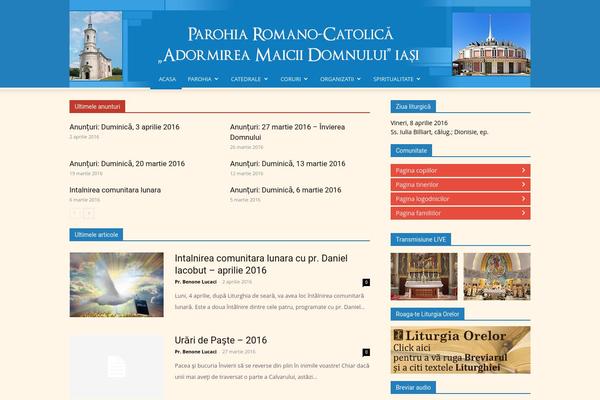Expand the CATEDRALE dropdown menu
Image resolution: width=600 pixels, height=400 pixels.
tap(248, 78)
